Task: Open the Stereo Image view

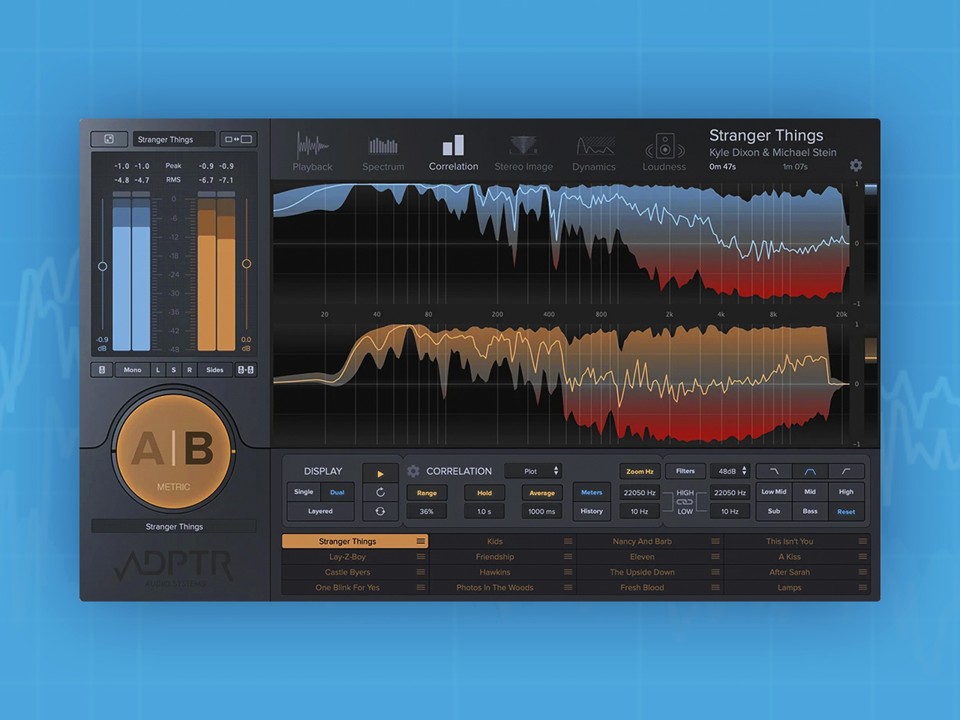Action: [523, 152]
